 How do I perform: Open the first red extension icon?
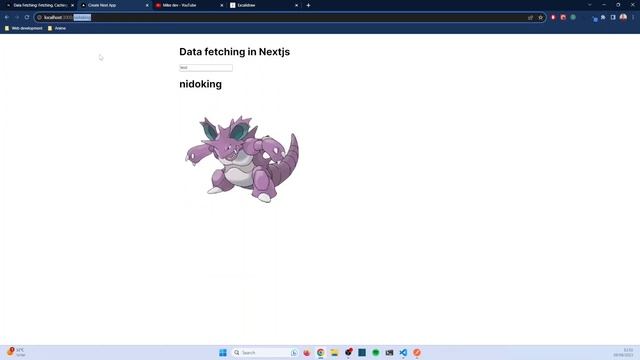point(553,18)
